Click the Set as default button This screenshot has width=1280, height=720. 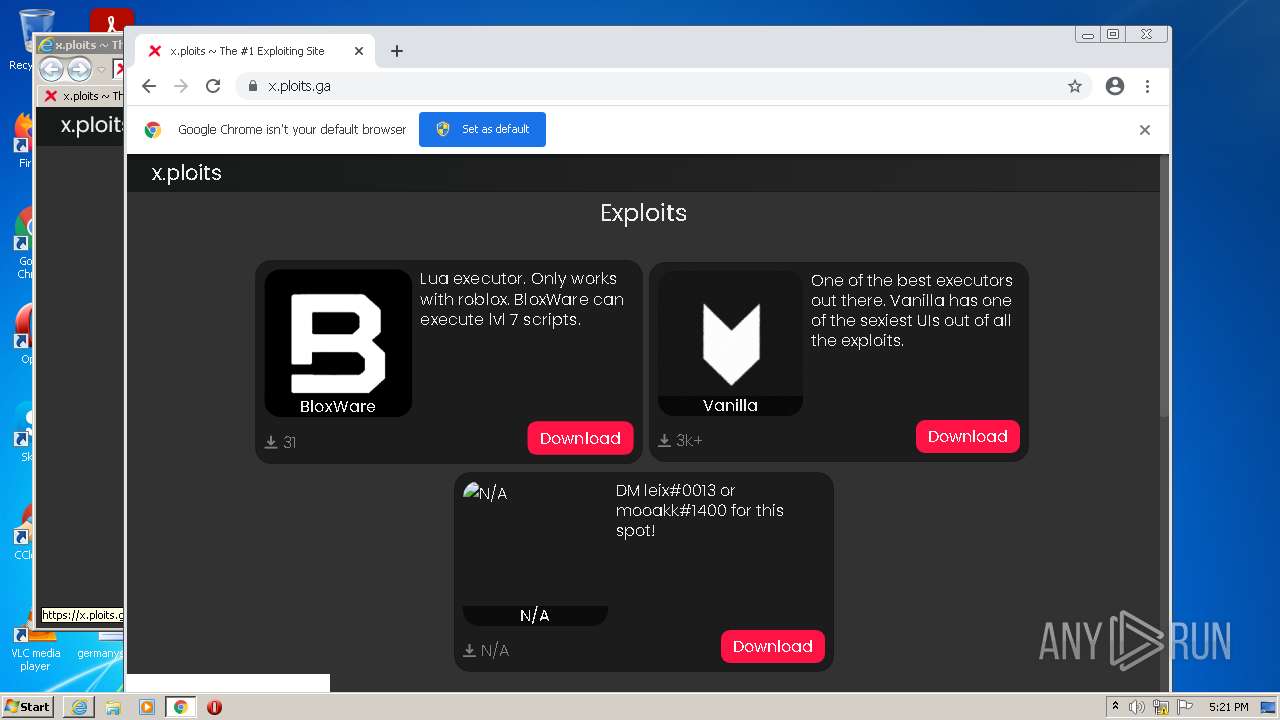pos(482,129)
